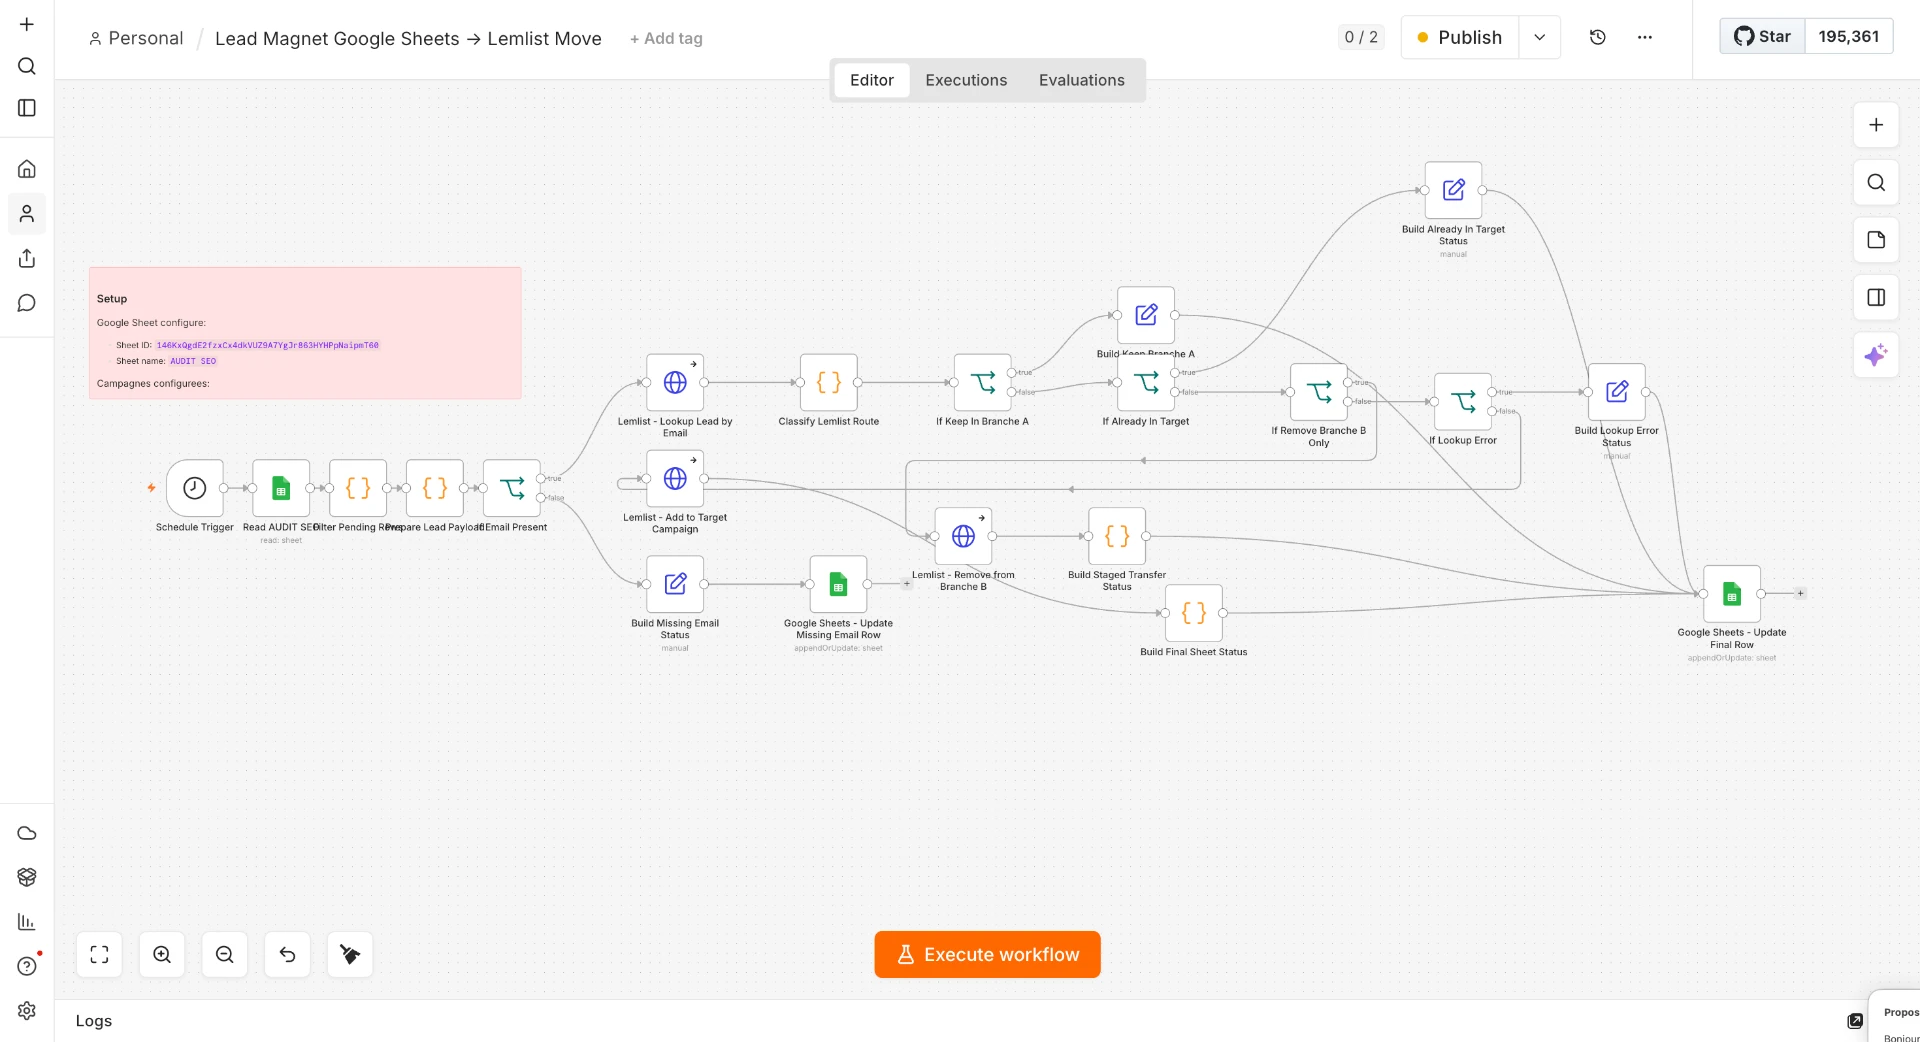
Task: Zoom out of the canvas
Action: (225, 955)
